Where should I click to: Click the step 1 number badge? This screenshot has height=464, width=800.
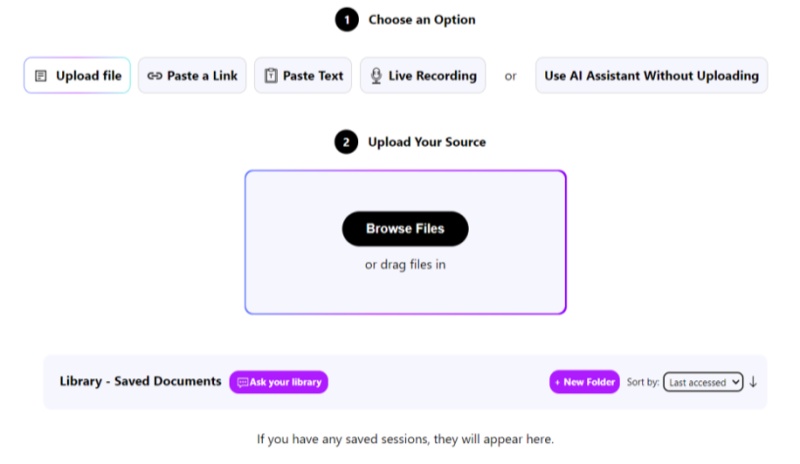click(346, 20)
